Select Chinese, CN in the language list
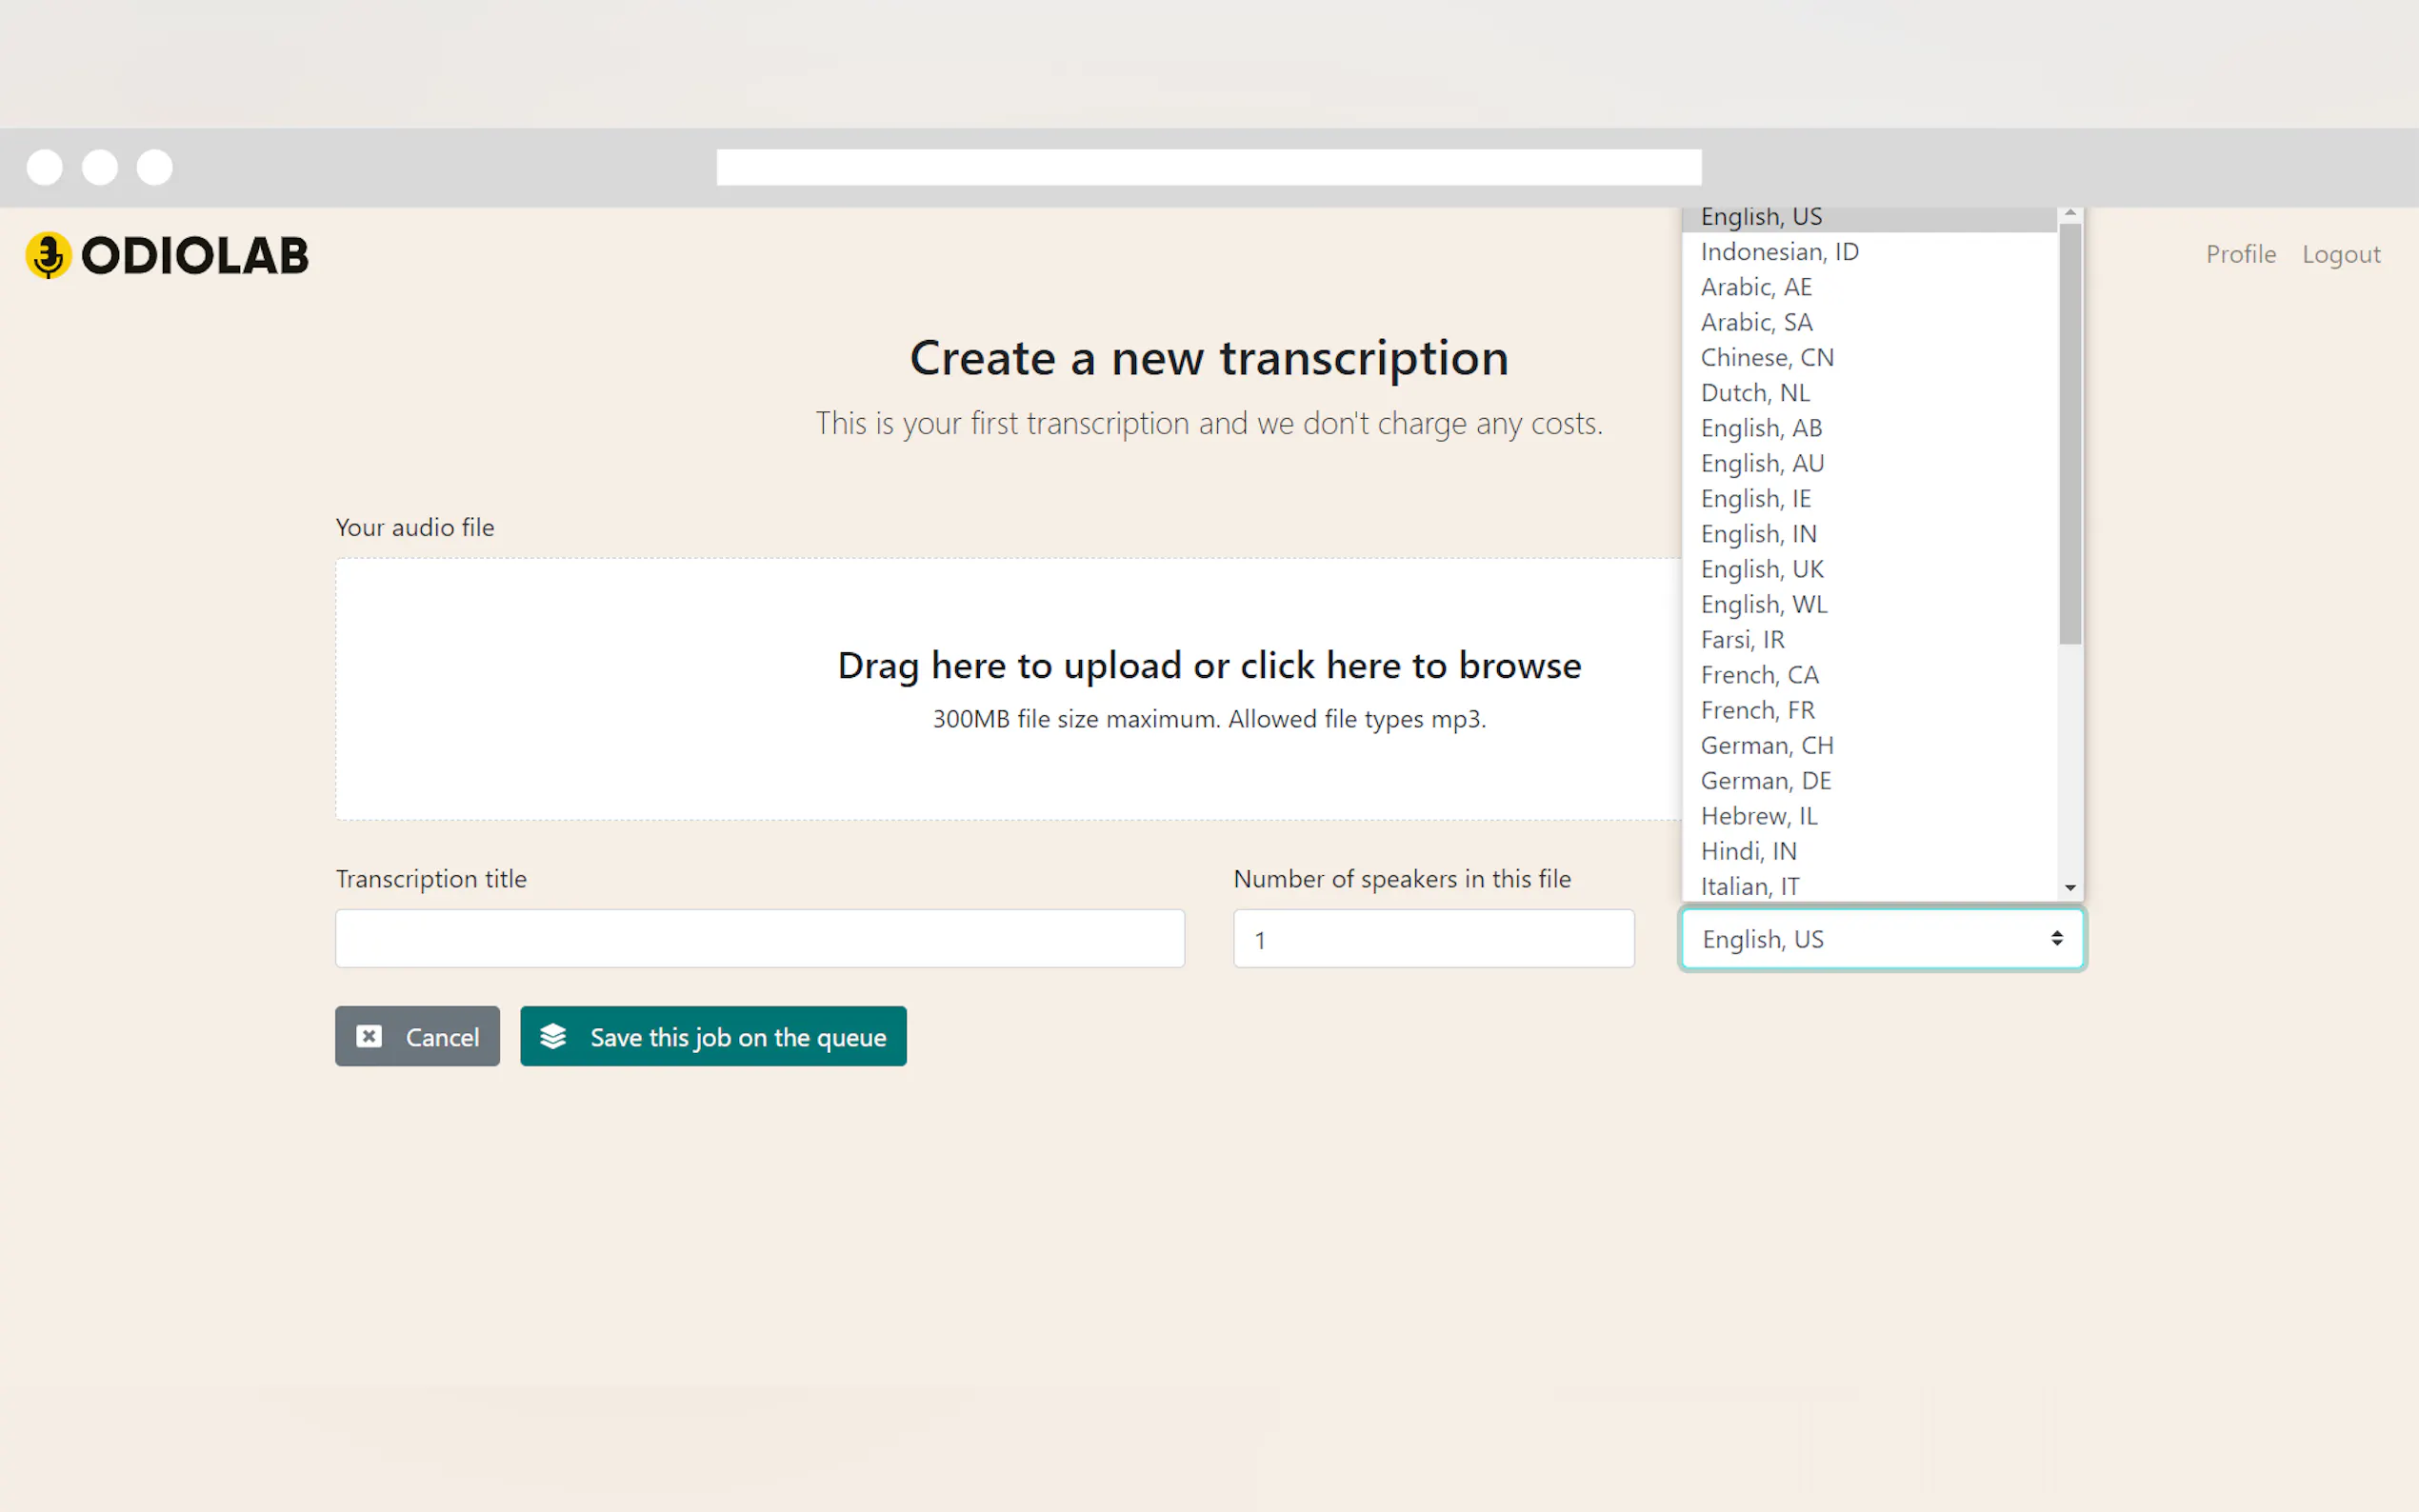This screenshot has width=2419, height=1512. [1766, 358]
